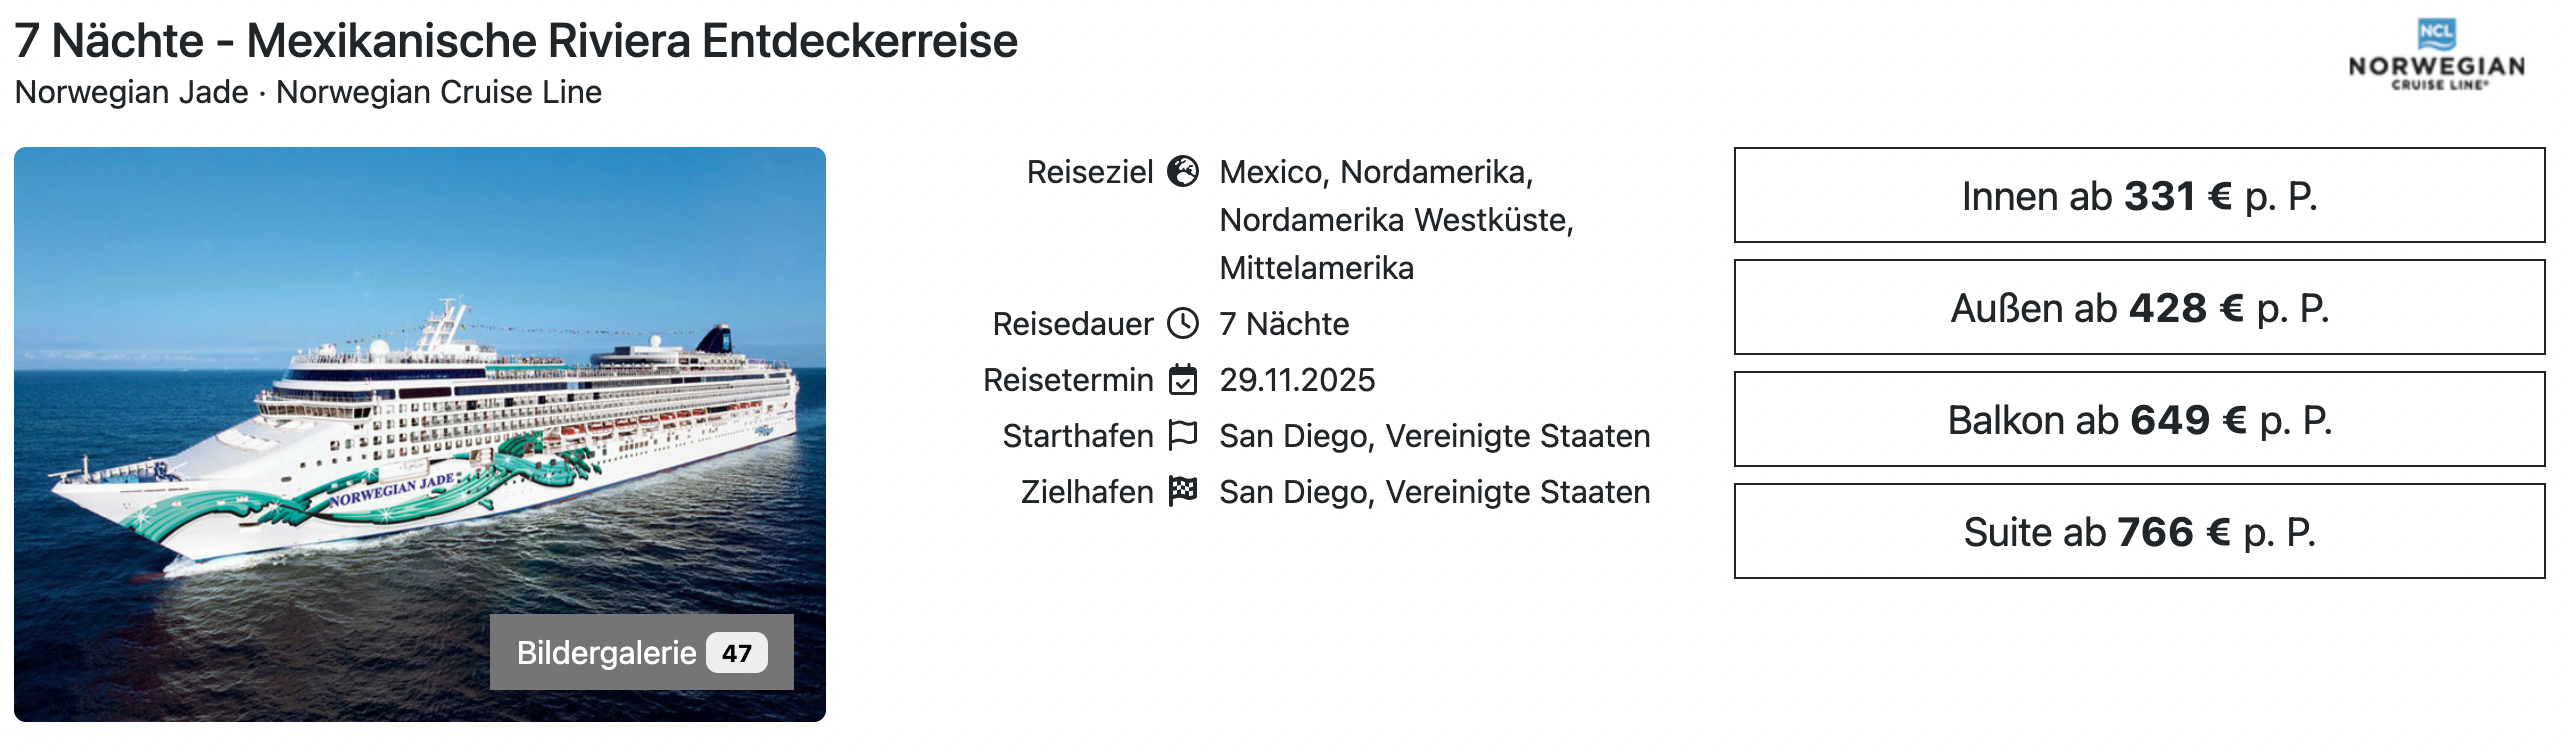Click the calendar icon beside Reisetermin
Screen dimensions: 2572x746
point(1183,380)
